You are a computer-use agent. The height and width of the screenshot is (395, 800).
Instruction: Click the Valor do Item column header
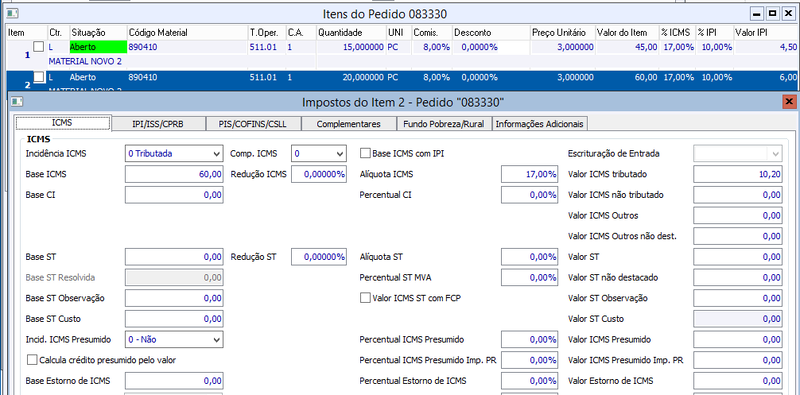(628, 33)
